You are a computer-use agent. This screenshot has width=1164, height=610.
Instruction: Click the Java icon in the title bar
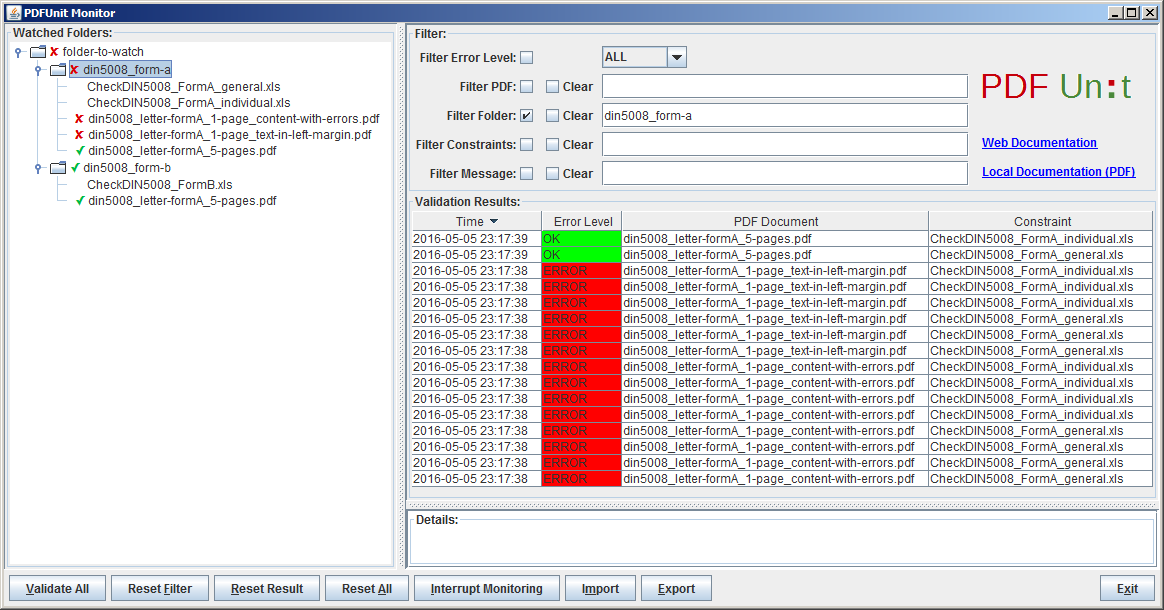pyautogui.click(x=13, y=13)
